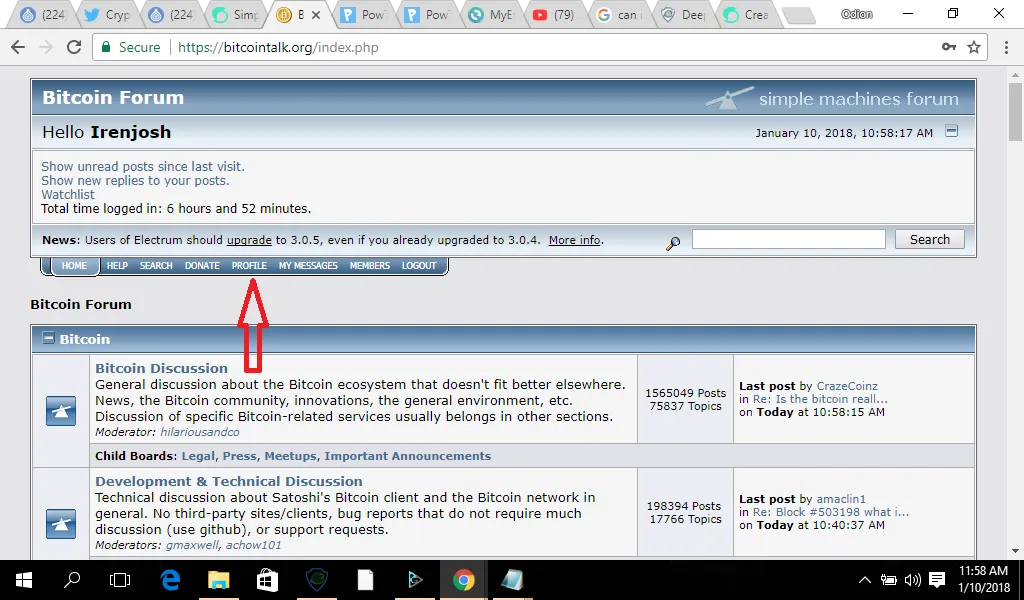Log out using the Logout menu item
The image size is (1024, 600).
tap(419, 266)
